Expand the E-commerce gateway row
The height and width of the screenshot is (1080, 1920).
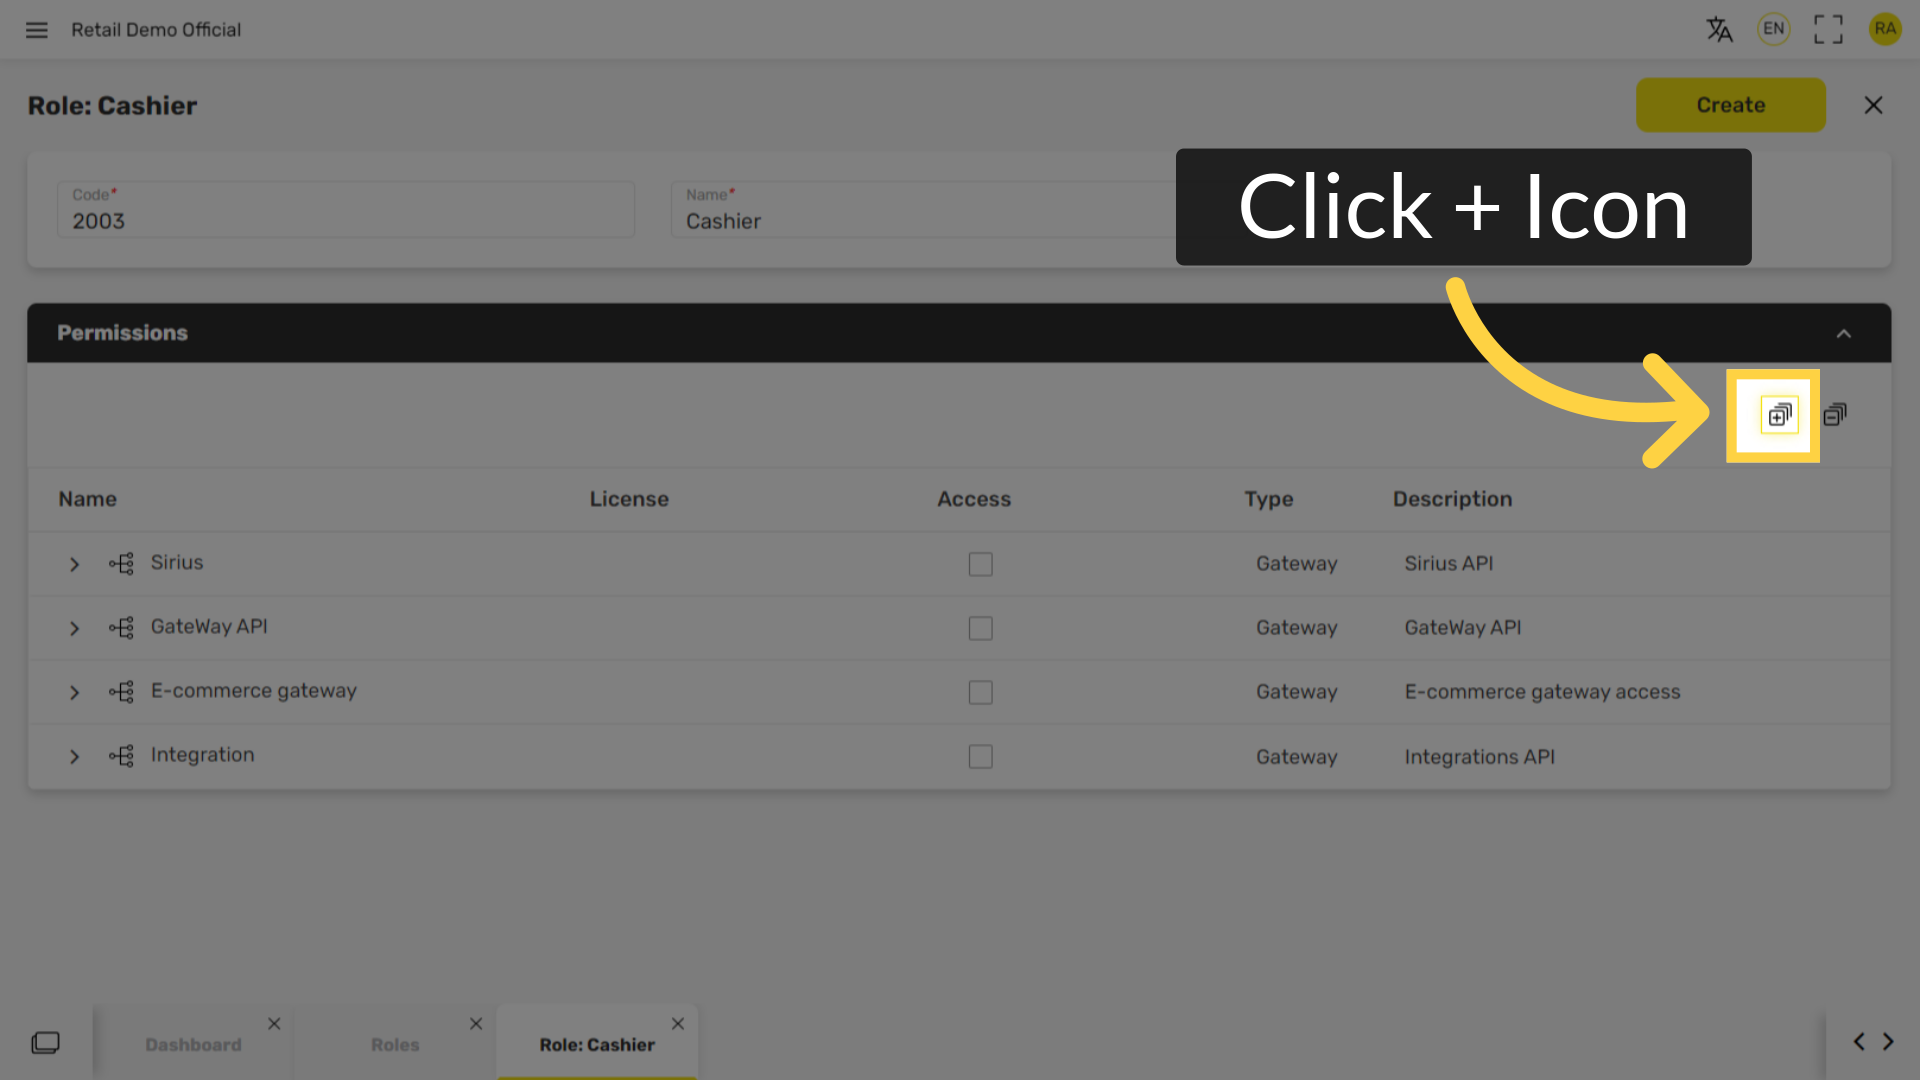pyautogui.click(x=74, y=692)
